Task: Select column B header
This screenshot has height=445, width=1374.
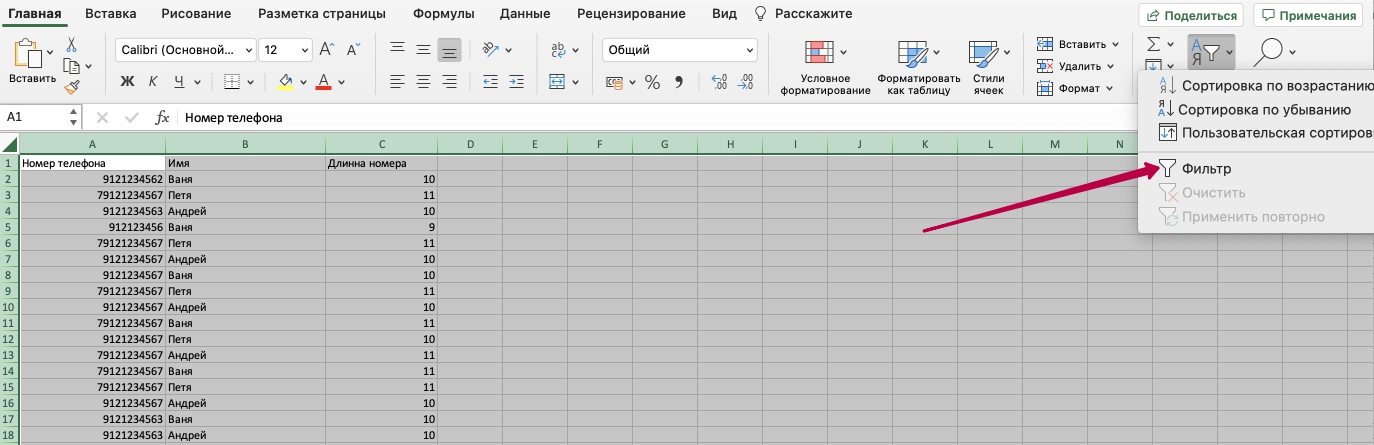Action: (x=245, y=145)
